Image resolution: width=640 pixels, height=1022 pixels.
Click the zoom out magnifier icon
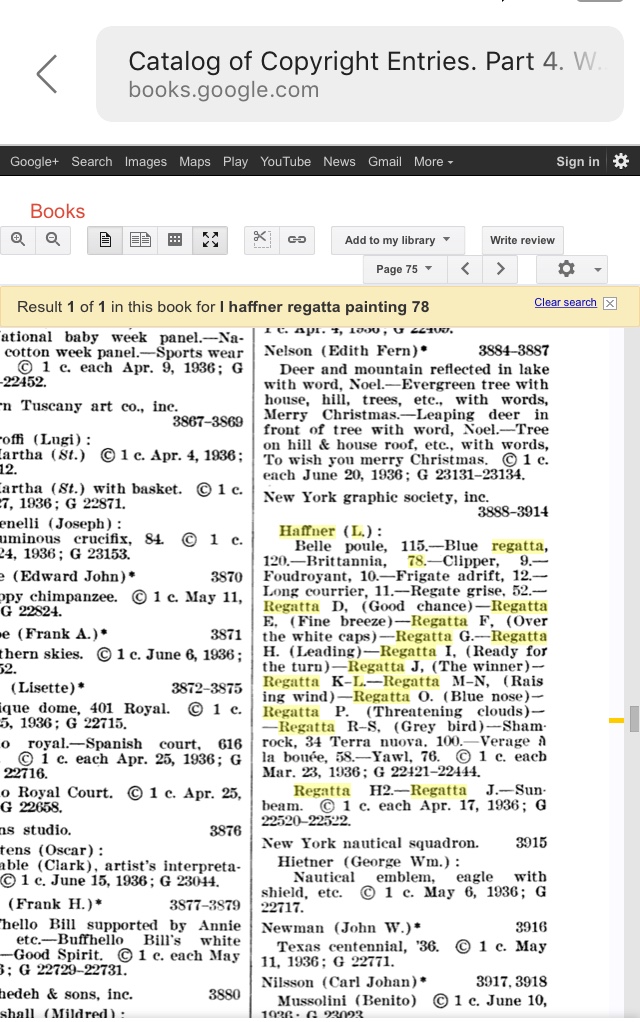tap(53, 240)
